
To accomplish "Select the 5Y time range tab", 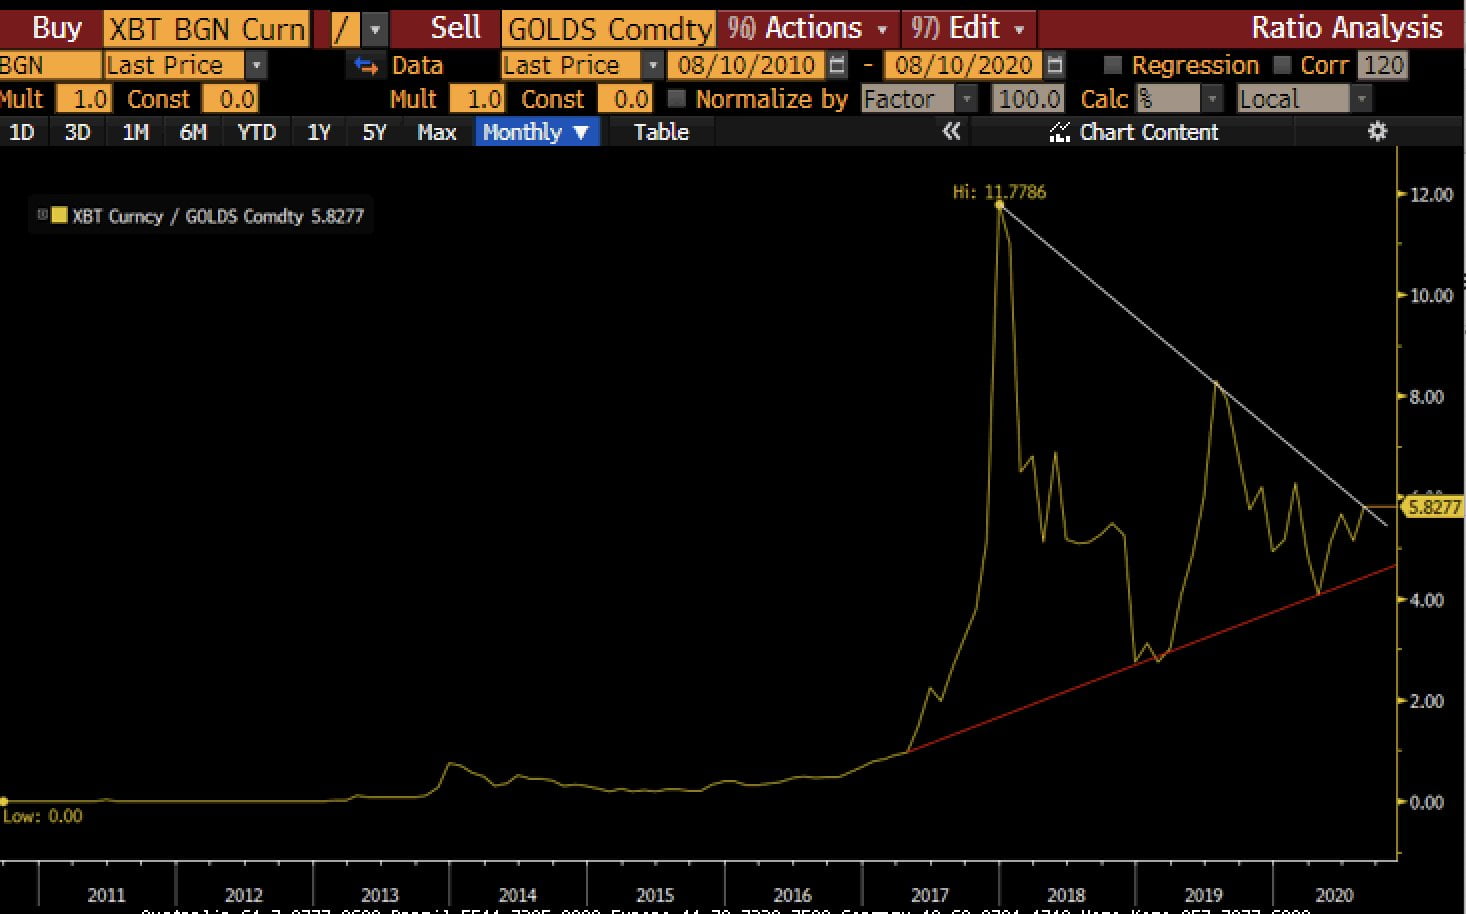I will [x=374, y=132].
